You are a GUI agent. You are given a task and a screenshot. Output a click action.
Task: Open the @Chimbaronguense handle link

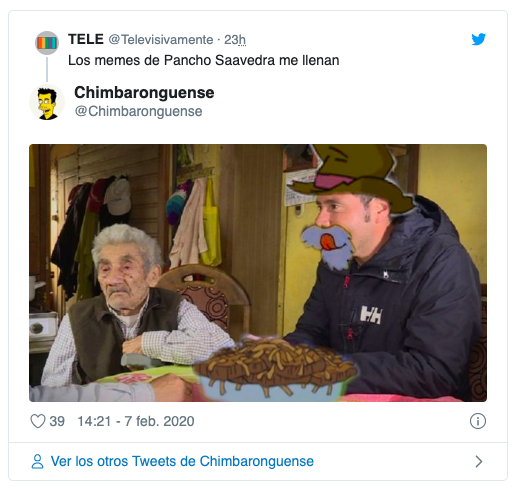pyautogui.click(x=138, y=111)
